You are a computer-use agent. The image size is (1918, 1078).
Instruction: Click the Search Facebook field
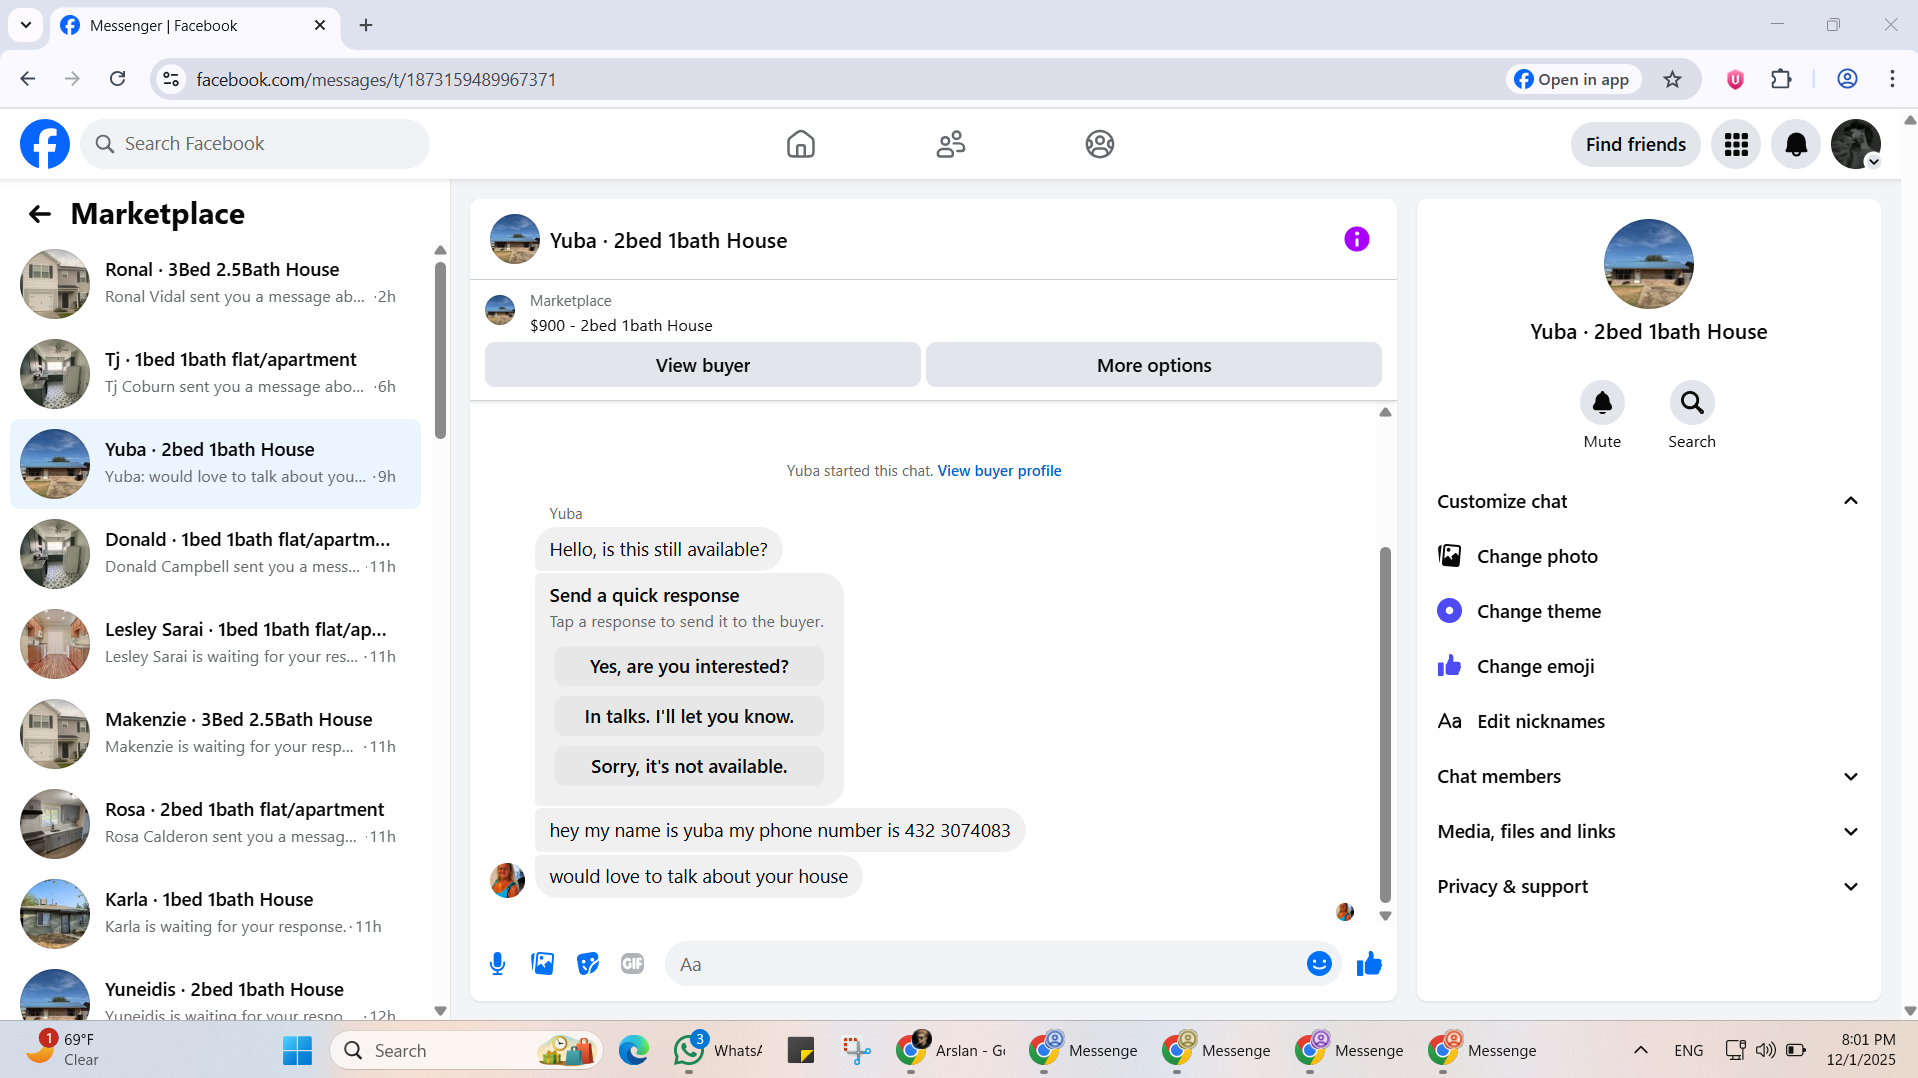(x=255, y=144)
